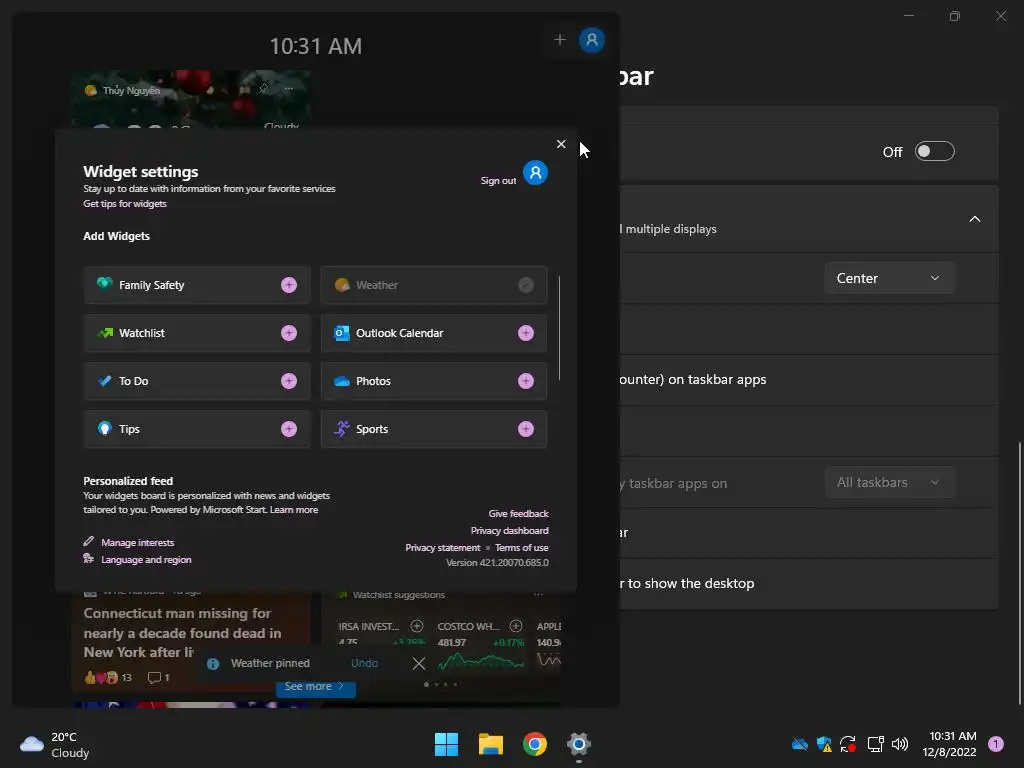Add the Photos widget
Screen dimensions: 1024x768
coord(526,381)
